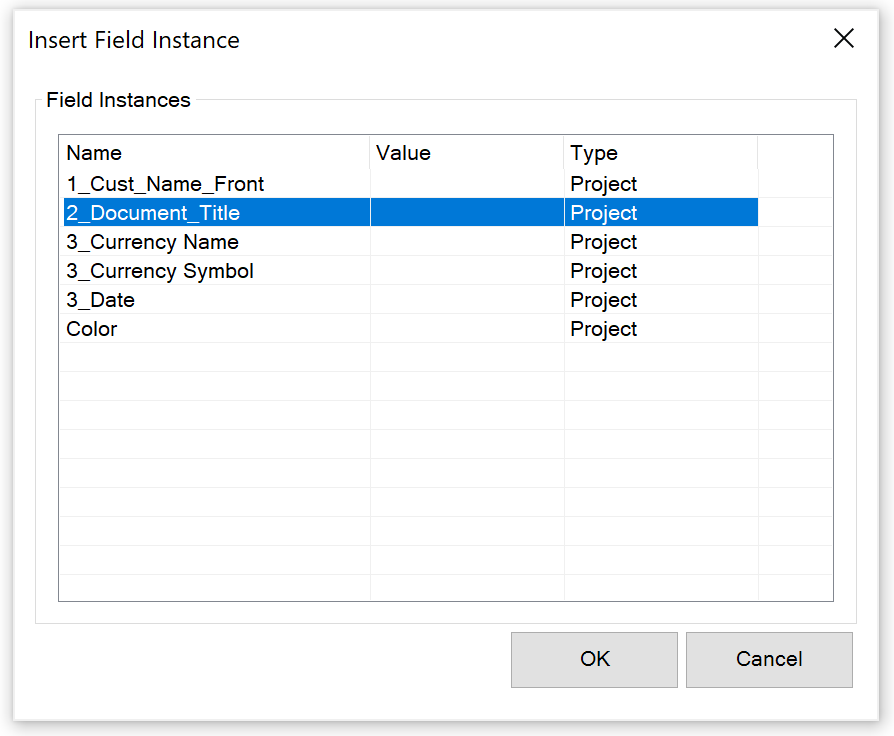This screenshot has width=894, height=736.
Task: Click the Value cell of 3_Currency Symbol row
Action: 467,271
